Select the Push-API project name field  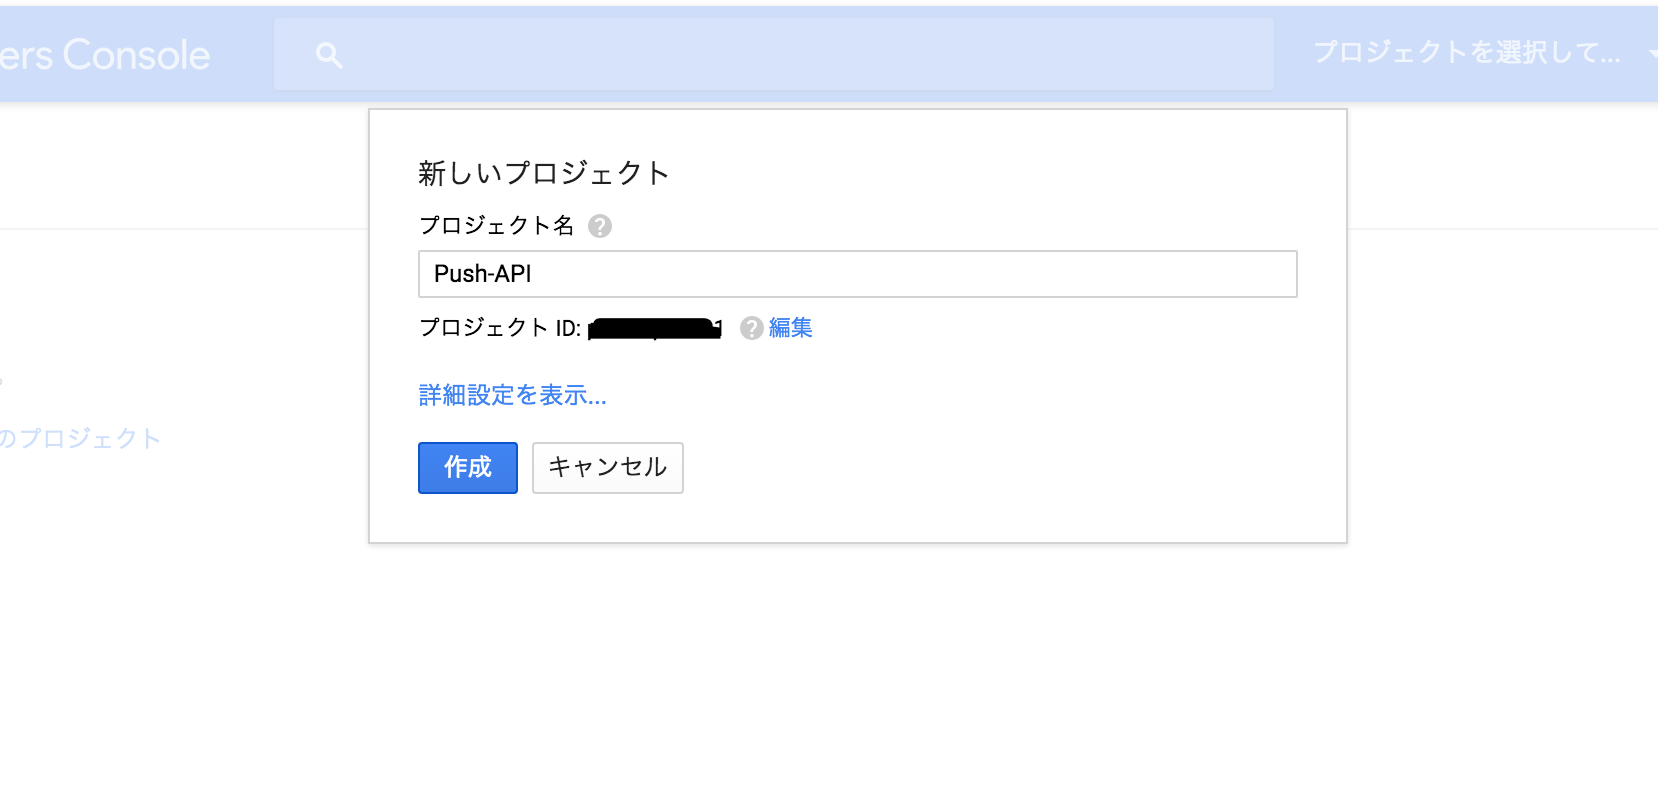coord(857,273)
